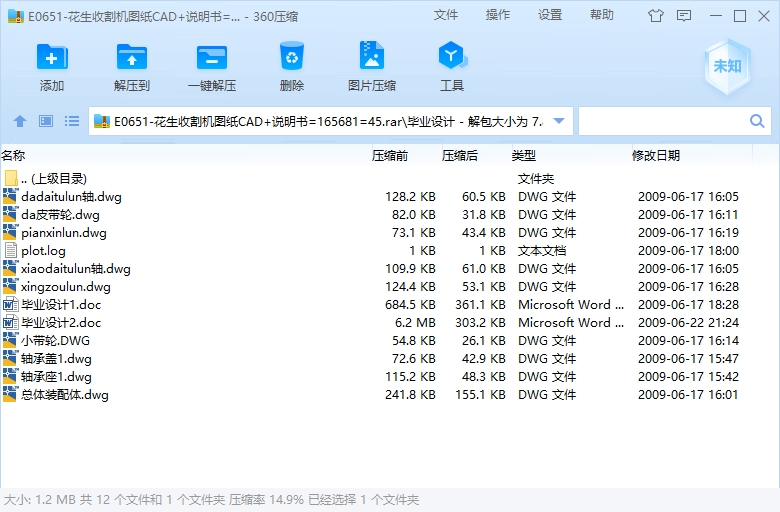The width and height of the screenshot is (780, 512).
Task: Open the 操作 menu
Action: 497,15
